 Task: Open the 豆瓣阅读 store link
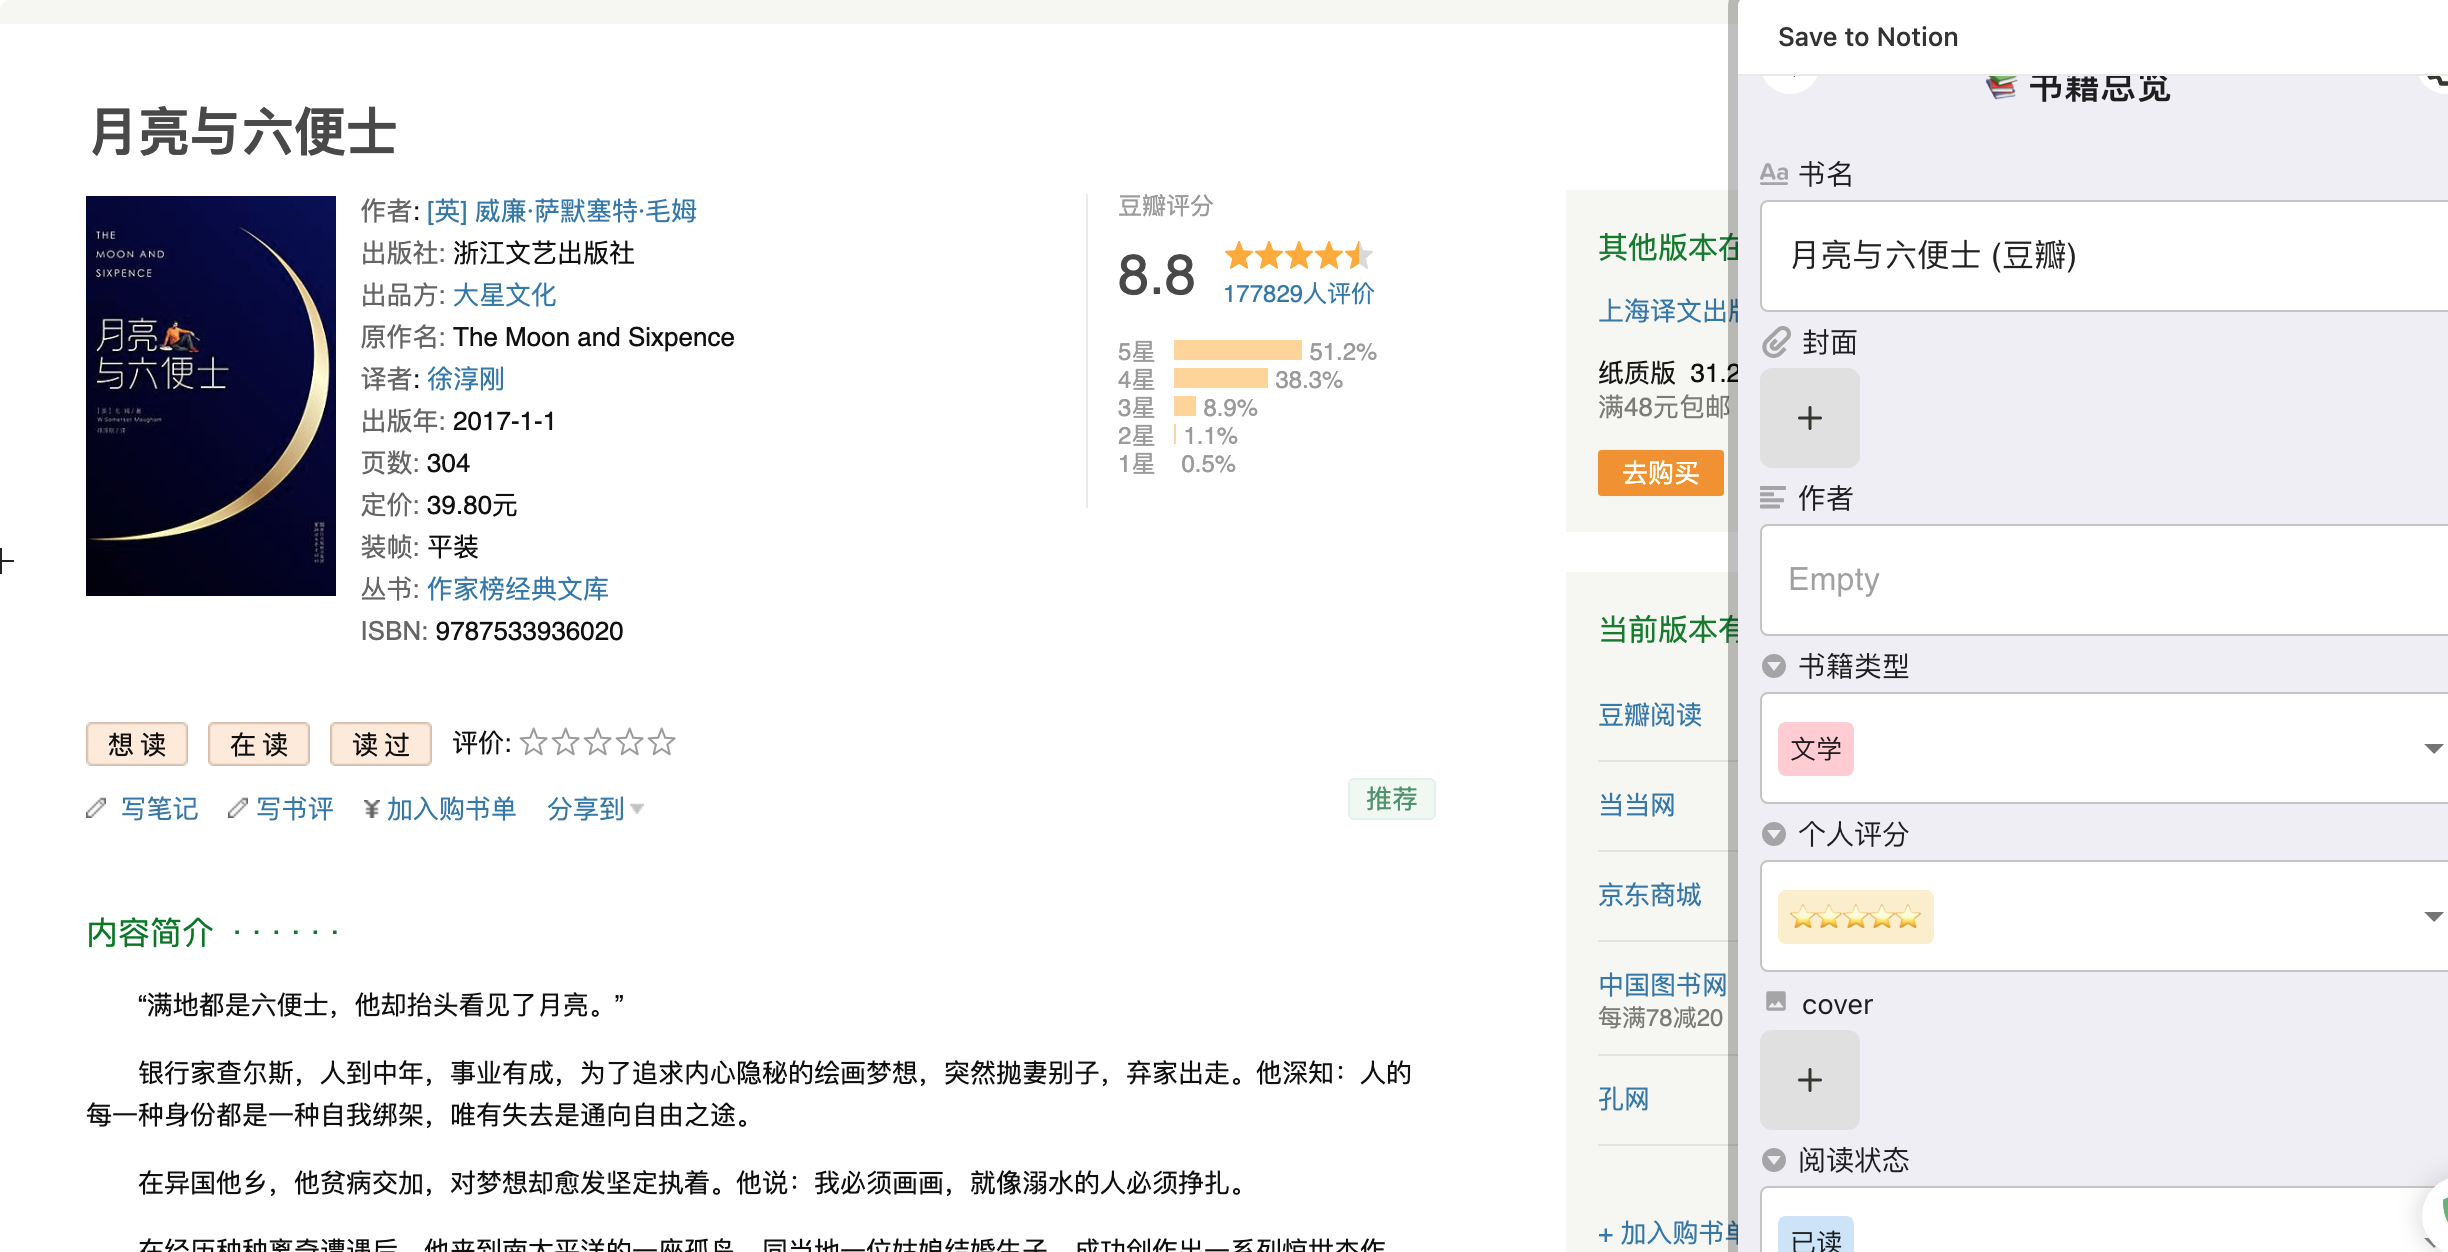(x=1650, y=715)
